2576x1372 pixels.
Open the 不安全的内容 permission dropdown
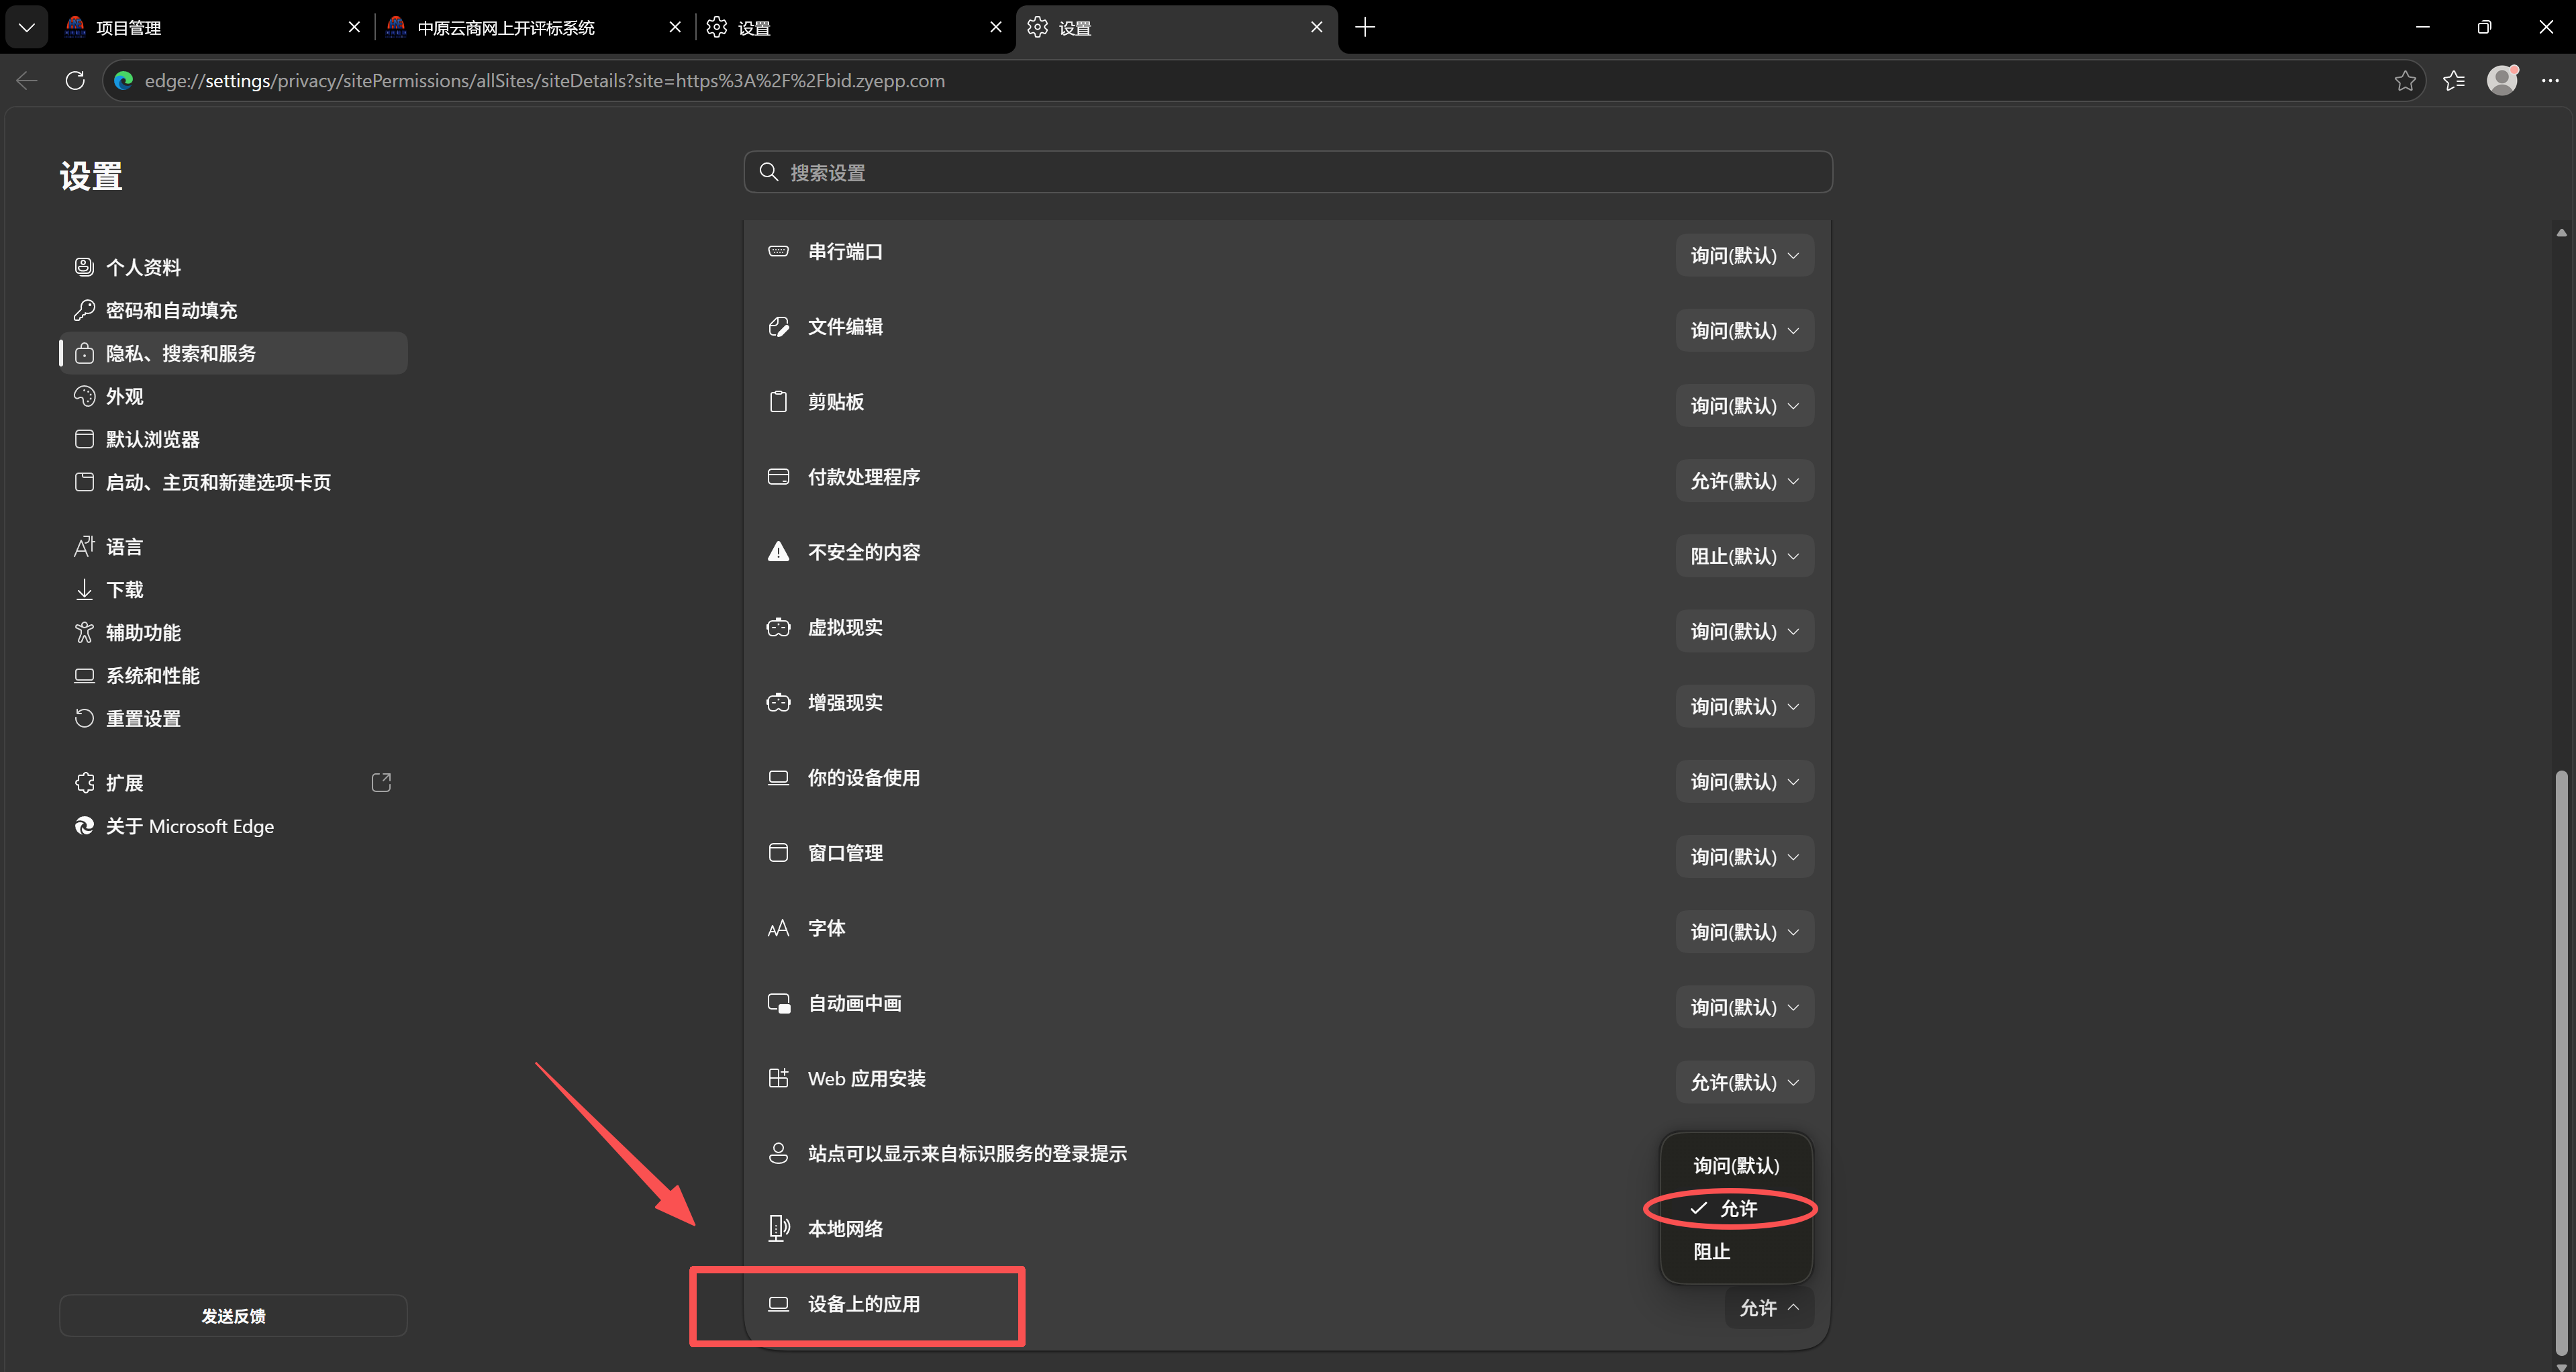point(1744,556)
